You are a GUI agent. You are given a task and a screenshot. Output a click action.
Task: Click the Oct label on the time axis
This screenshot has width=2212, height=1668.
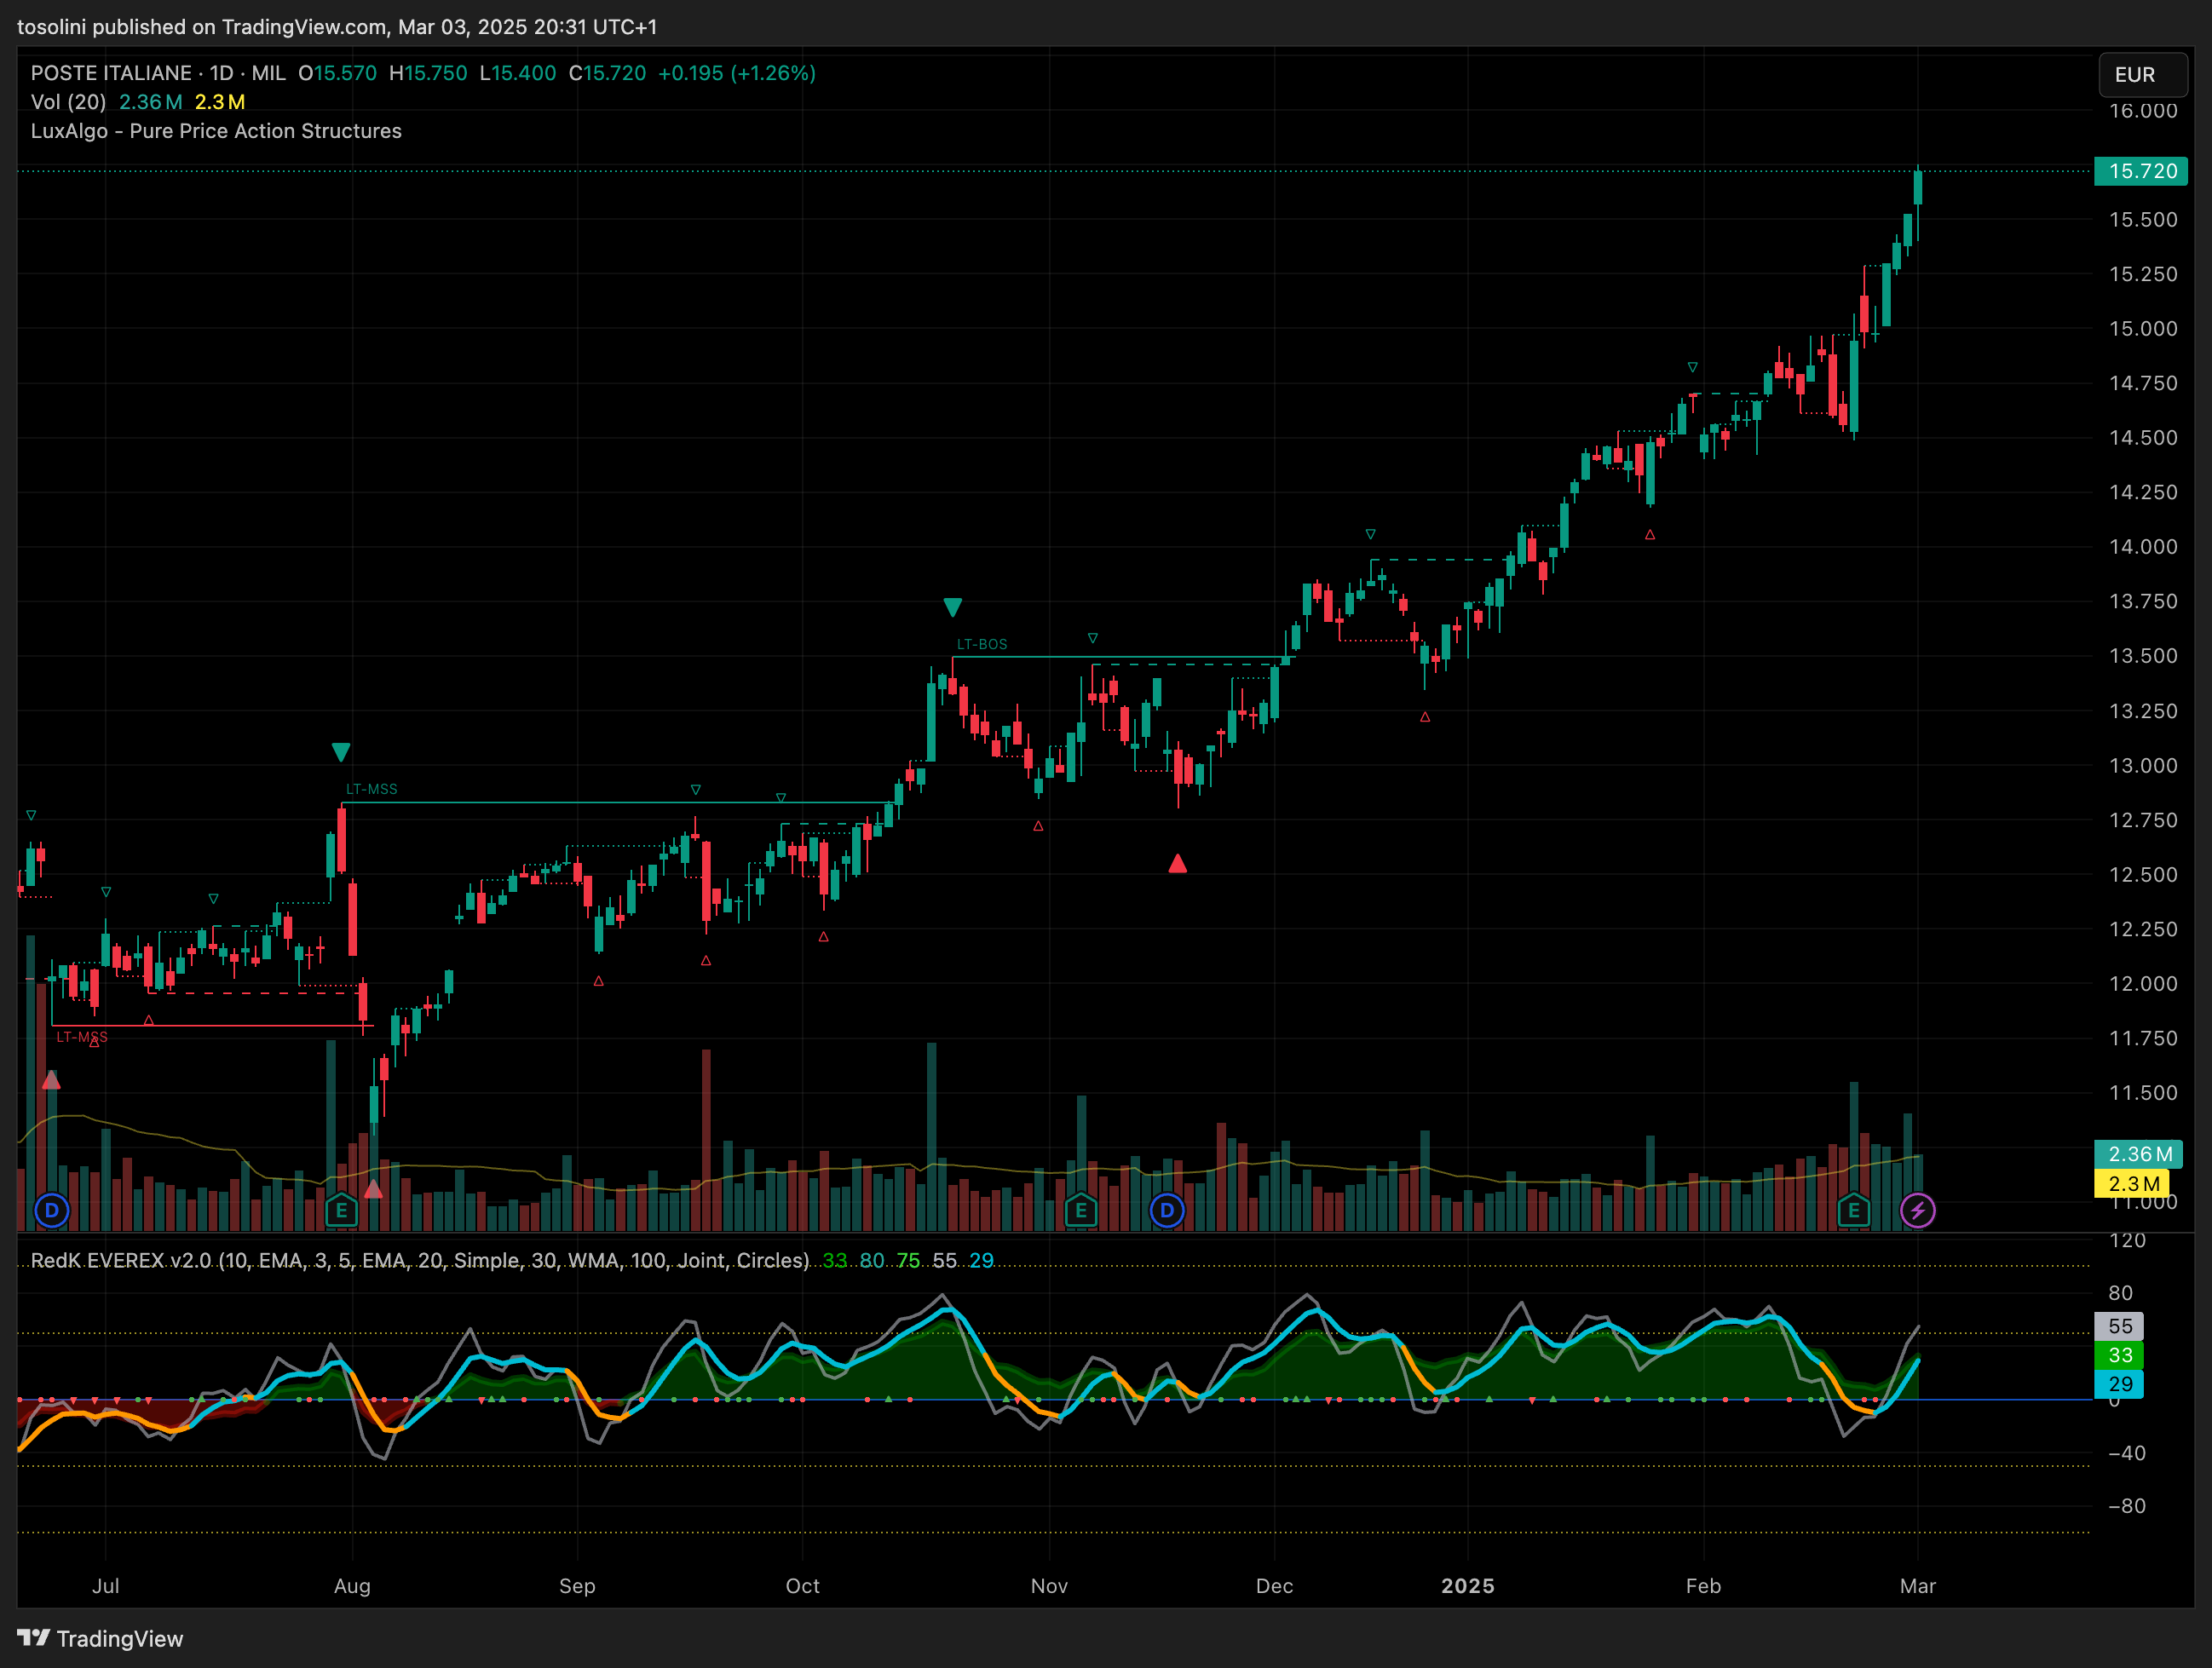pos(802,1586)
